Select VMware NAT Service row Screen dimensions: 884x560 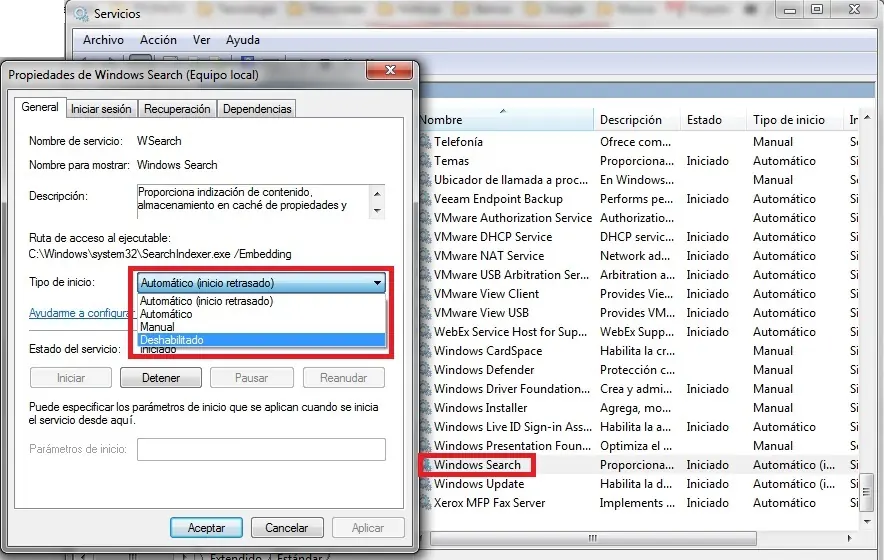coord(639,256)
